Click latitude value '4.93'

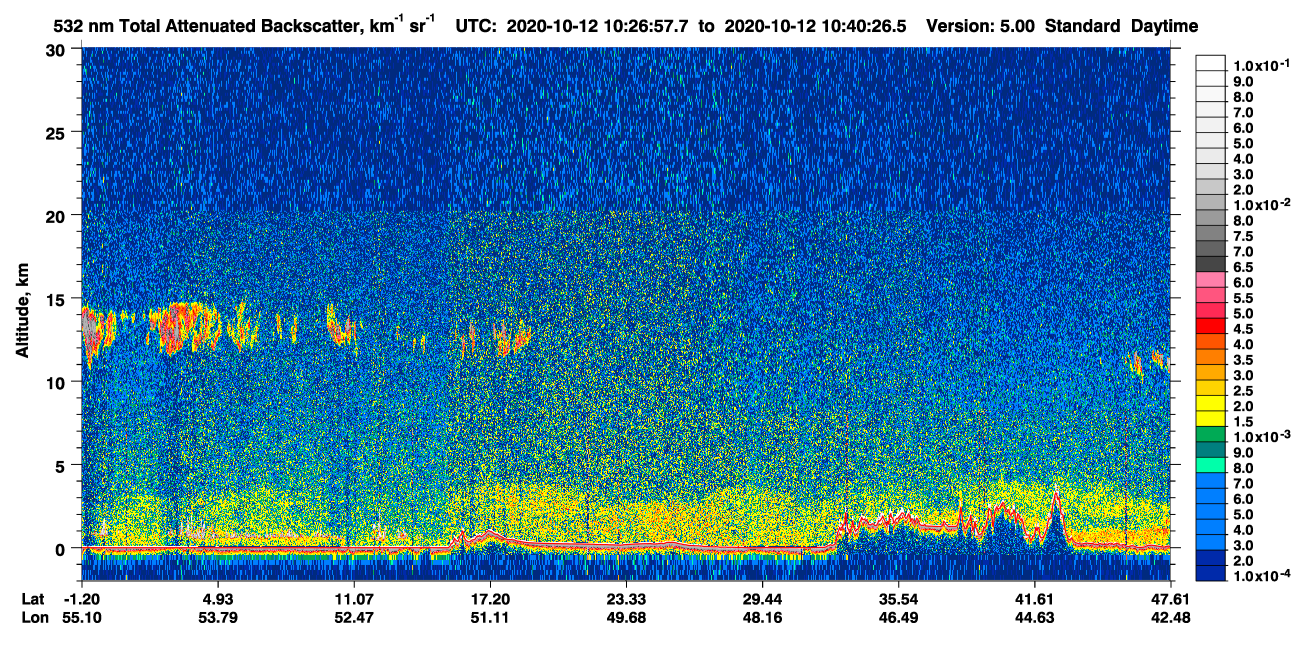pyautogui.click(x=217, y=598)
